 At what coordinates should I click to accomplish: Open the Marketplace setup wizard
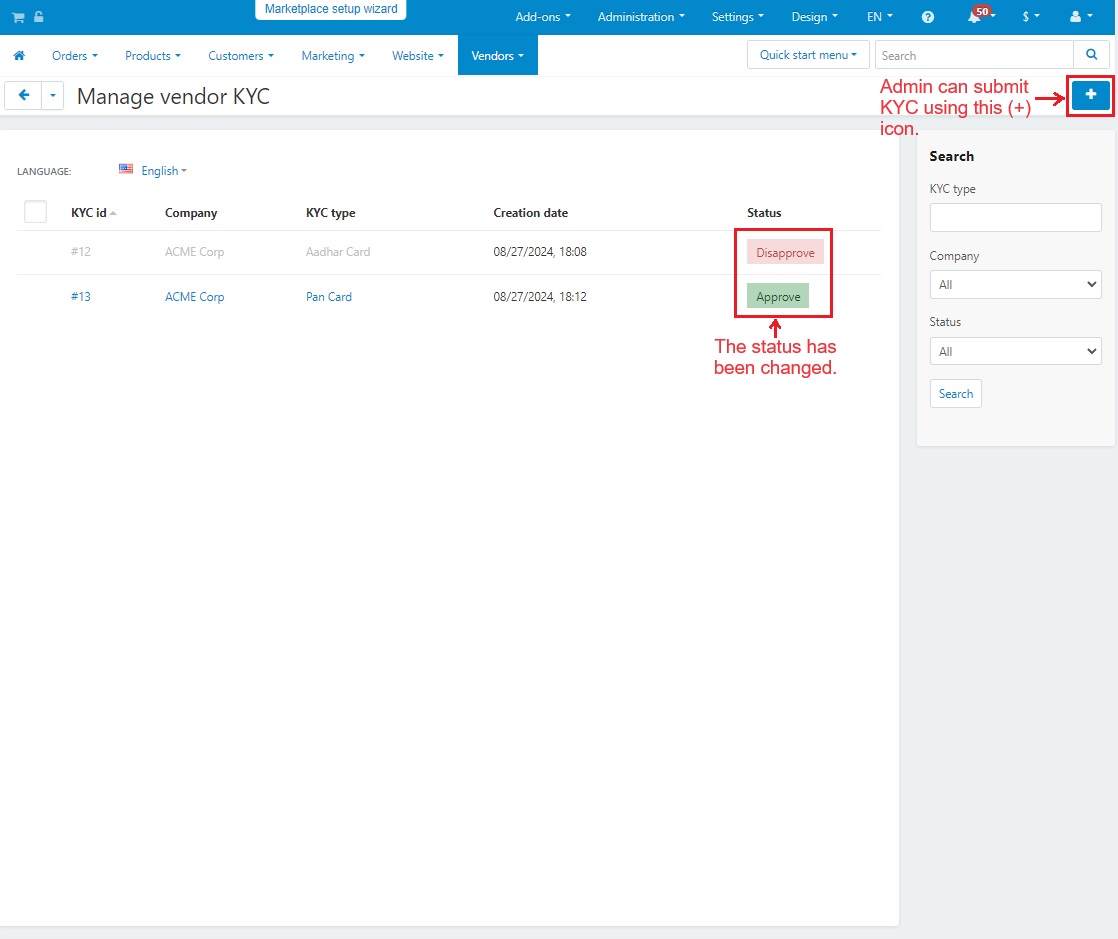331,9
